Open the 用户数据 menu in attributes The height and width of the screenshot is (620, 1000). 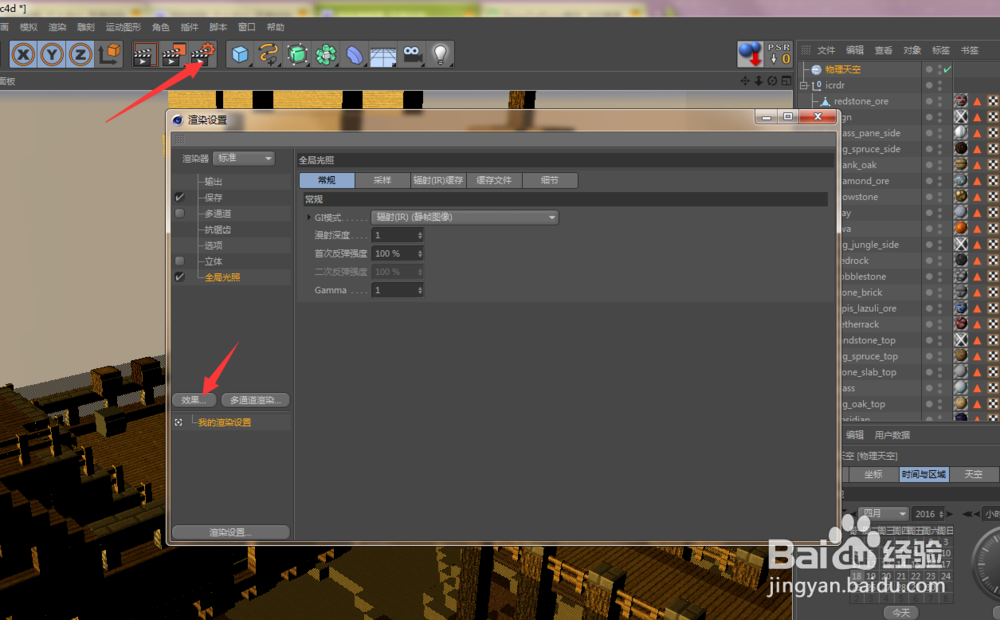(892, 435)
